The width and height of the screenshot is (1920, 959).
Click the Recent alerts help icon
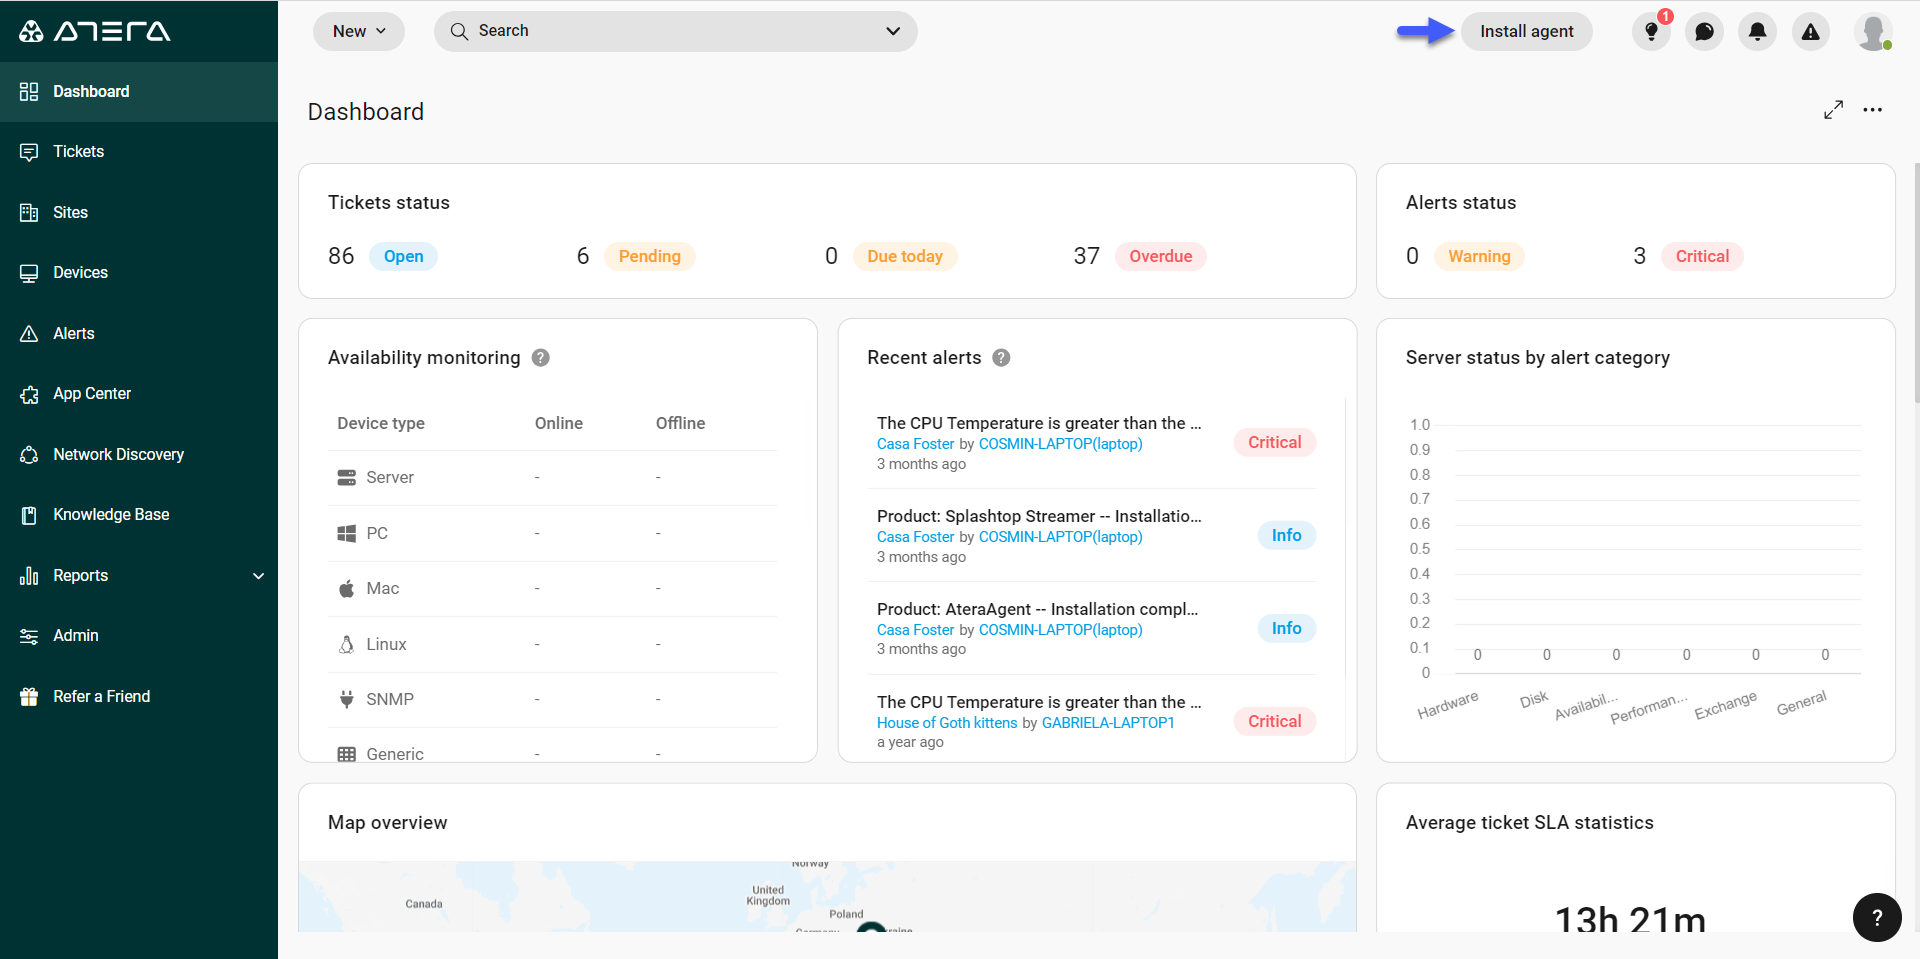(x=1001, y=358)
